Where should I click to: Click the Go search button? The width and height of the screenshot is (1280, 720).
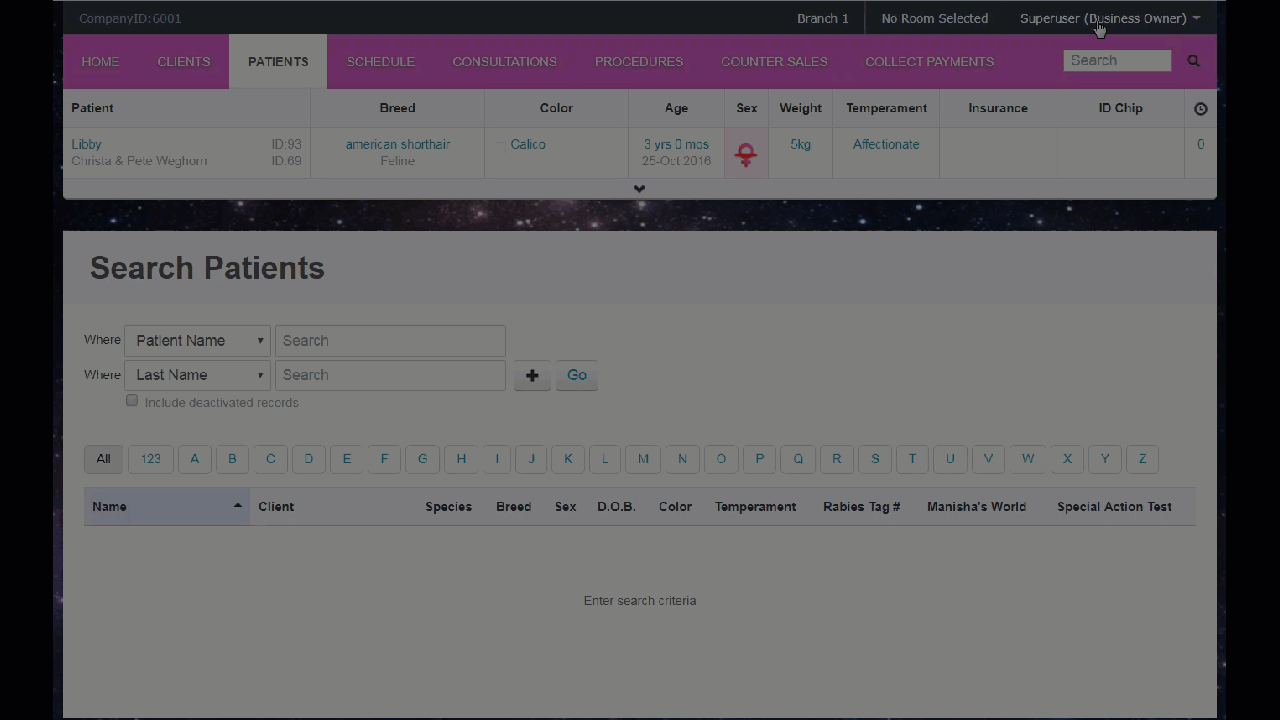577,375
